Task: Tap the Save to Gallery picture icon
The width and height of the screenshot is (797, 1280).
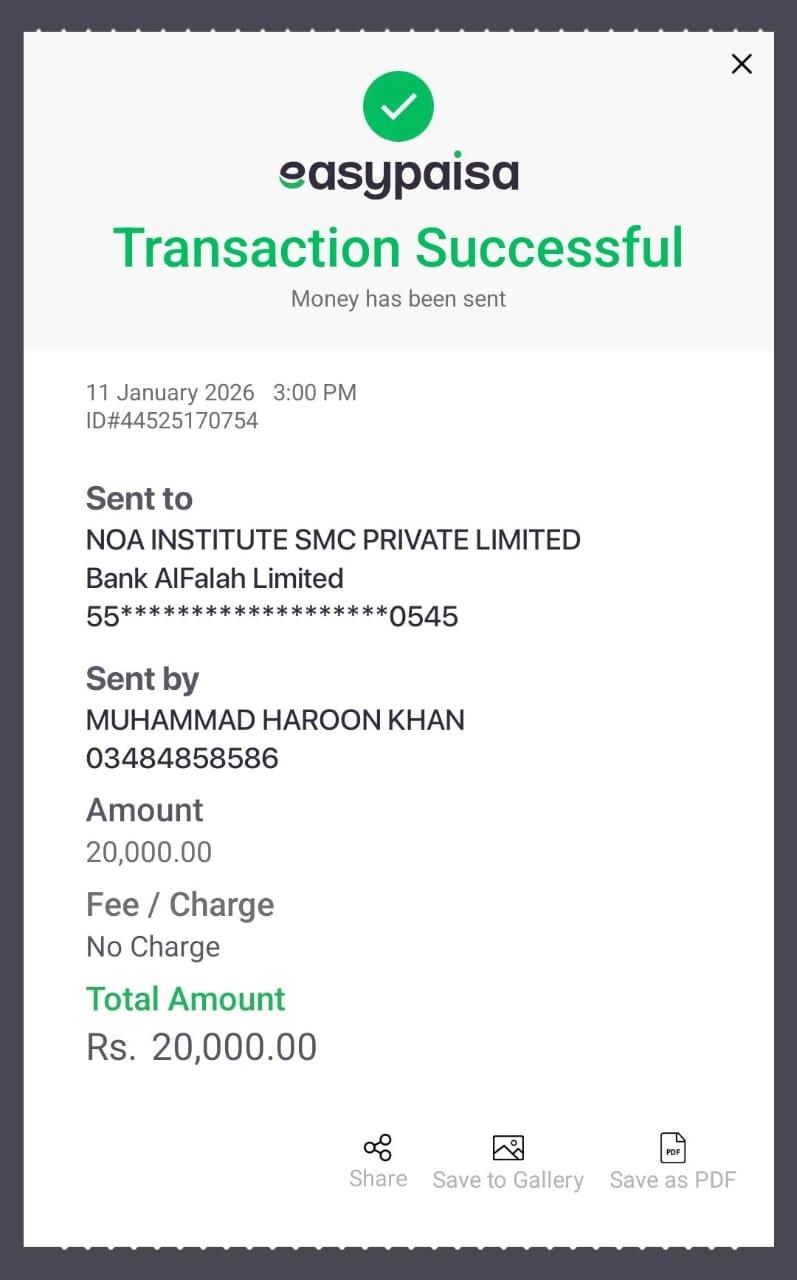Action: pyautogui.click(x=508, y=1148)
